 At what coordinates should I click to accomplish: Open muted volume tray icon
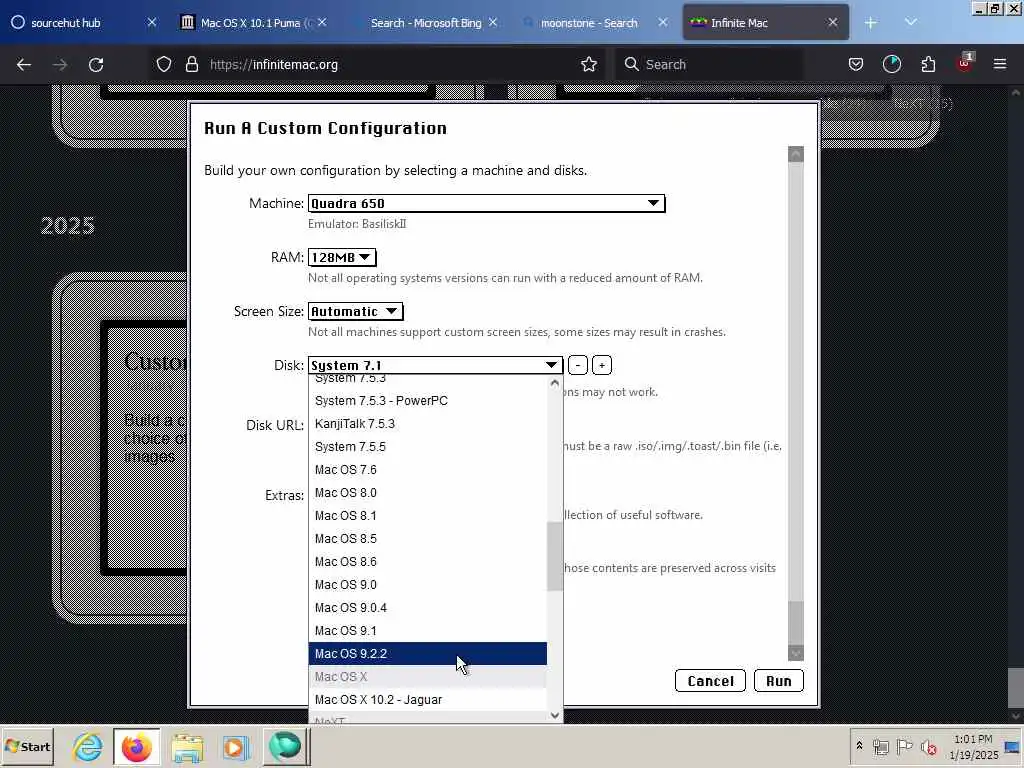pyautogui.click(x=928, y=746)
